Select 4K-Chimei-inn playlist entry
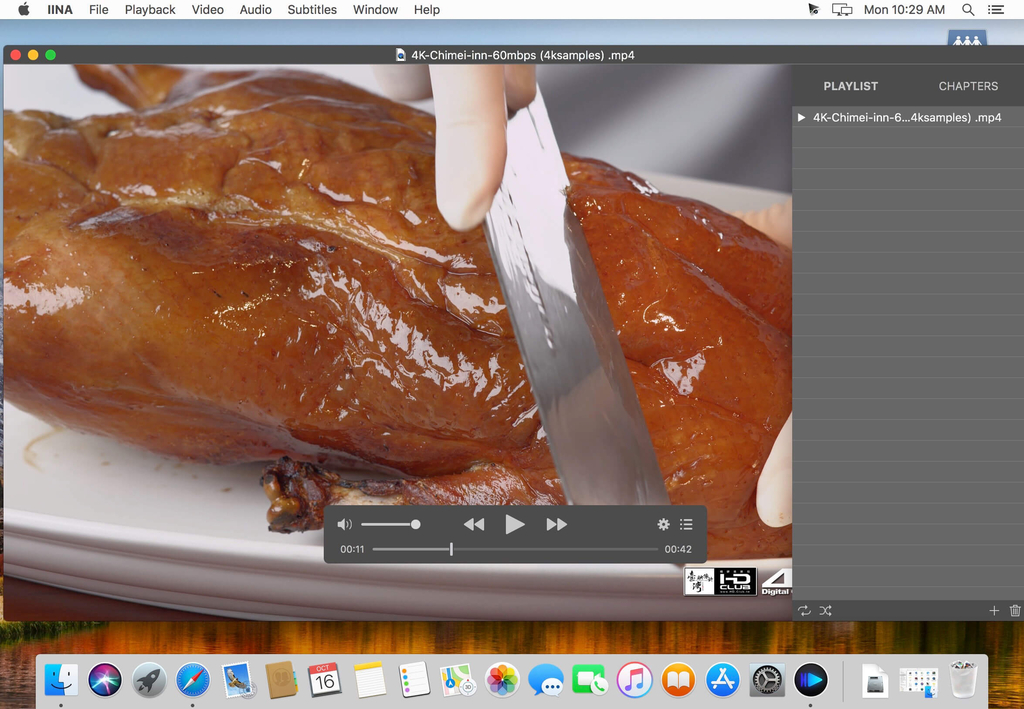The image size is (1024, 709). 906,118
